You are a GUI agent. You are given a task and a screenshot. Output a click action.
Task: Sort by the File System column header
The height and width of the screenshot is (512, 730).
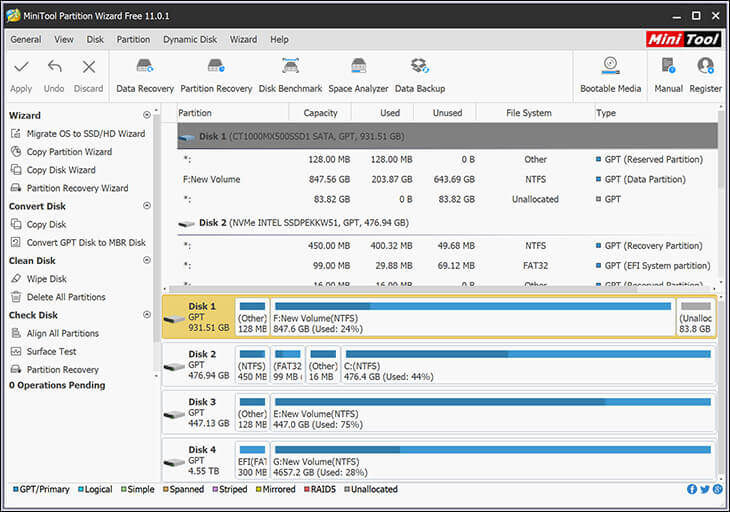point(535,113)
